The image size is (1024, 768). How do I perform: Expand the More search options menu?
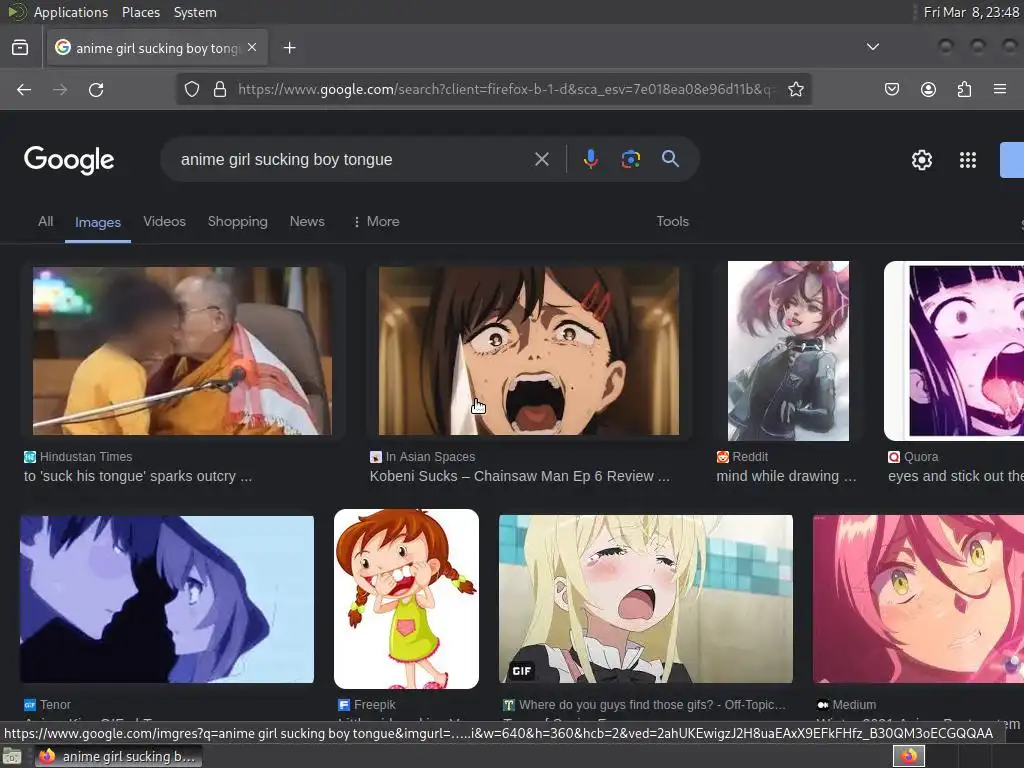376,221
